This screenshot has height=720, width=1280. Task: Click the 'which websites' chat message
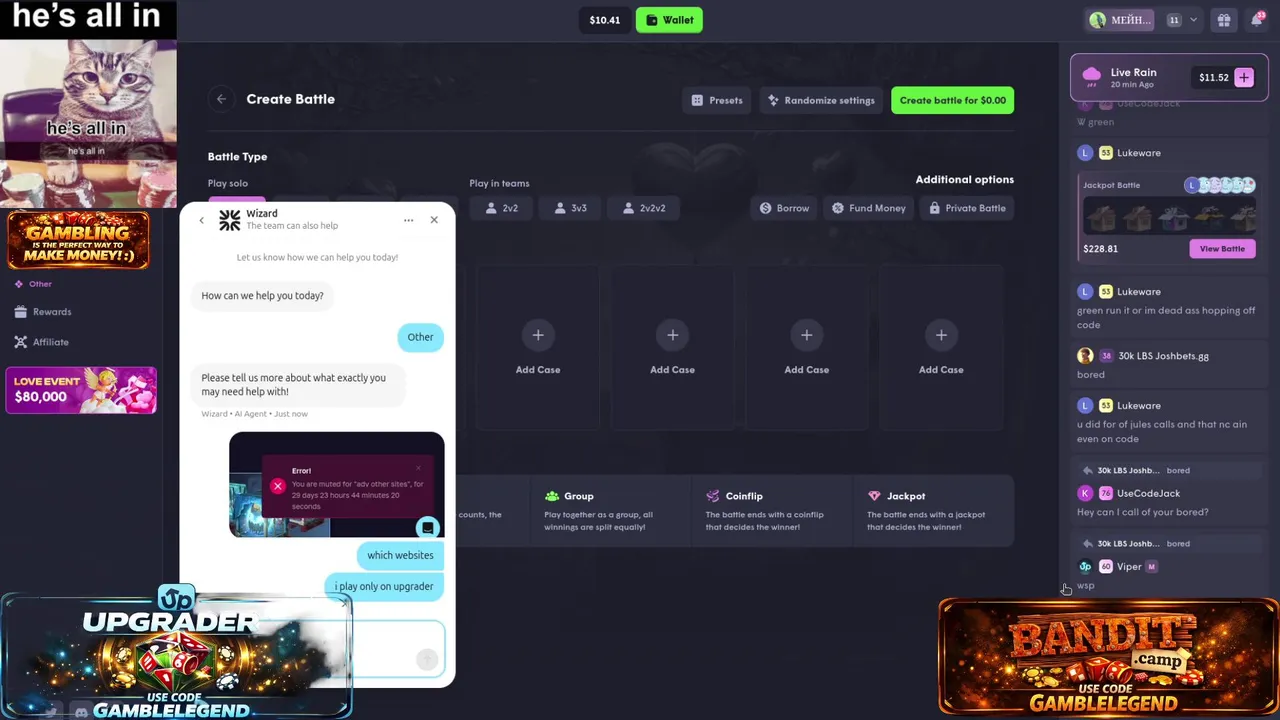(400, 555)
